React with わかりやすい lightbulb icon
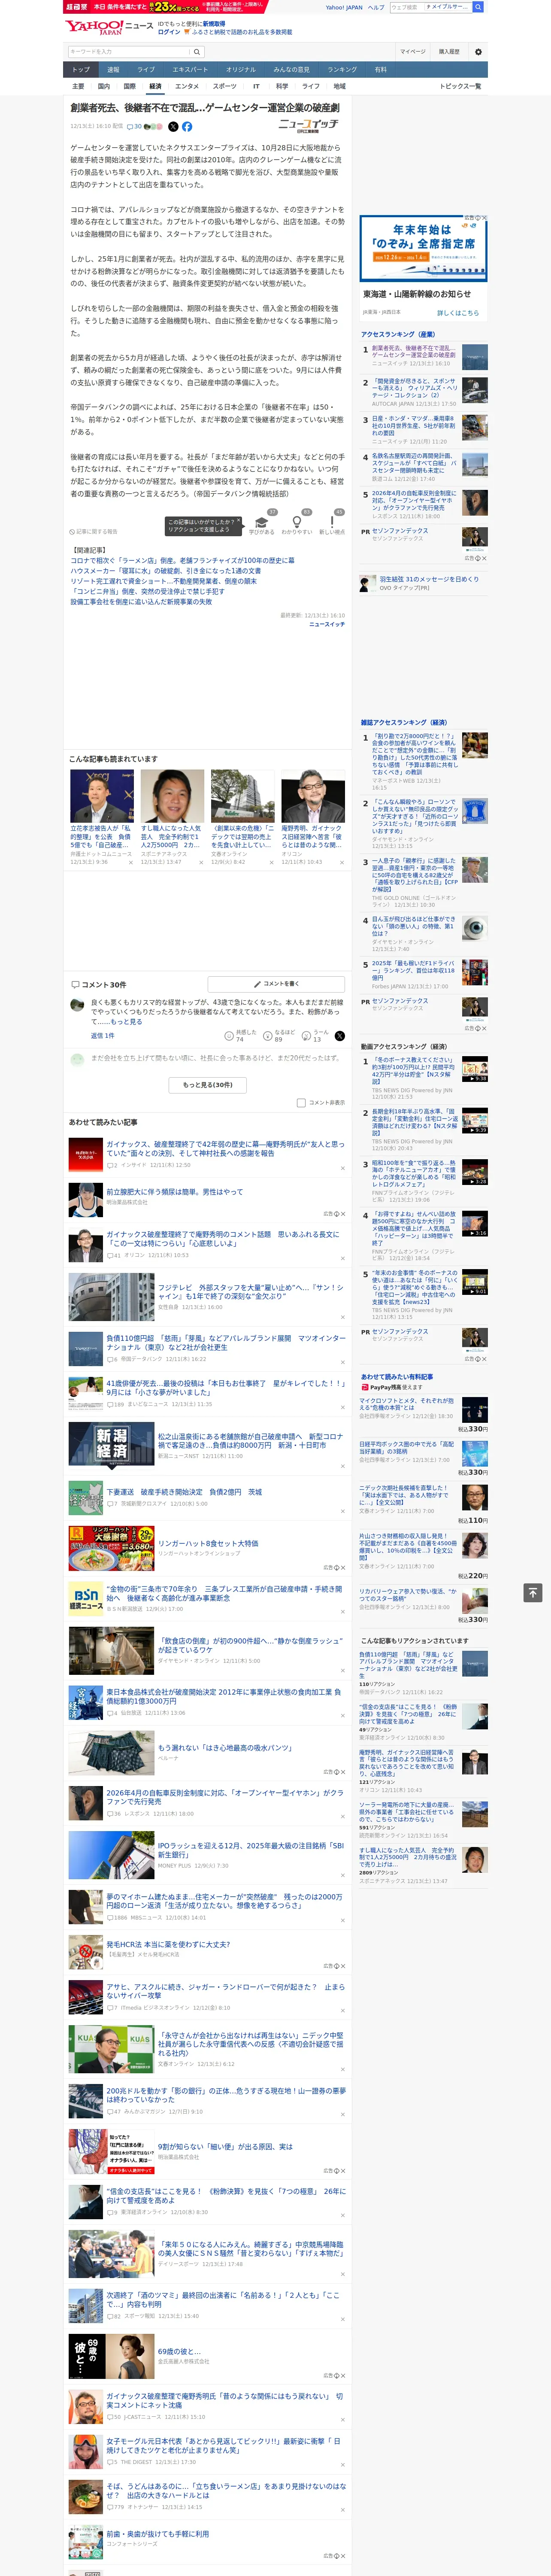Screen dimensions: 551x2576 [x=297, y=522]
